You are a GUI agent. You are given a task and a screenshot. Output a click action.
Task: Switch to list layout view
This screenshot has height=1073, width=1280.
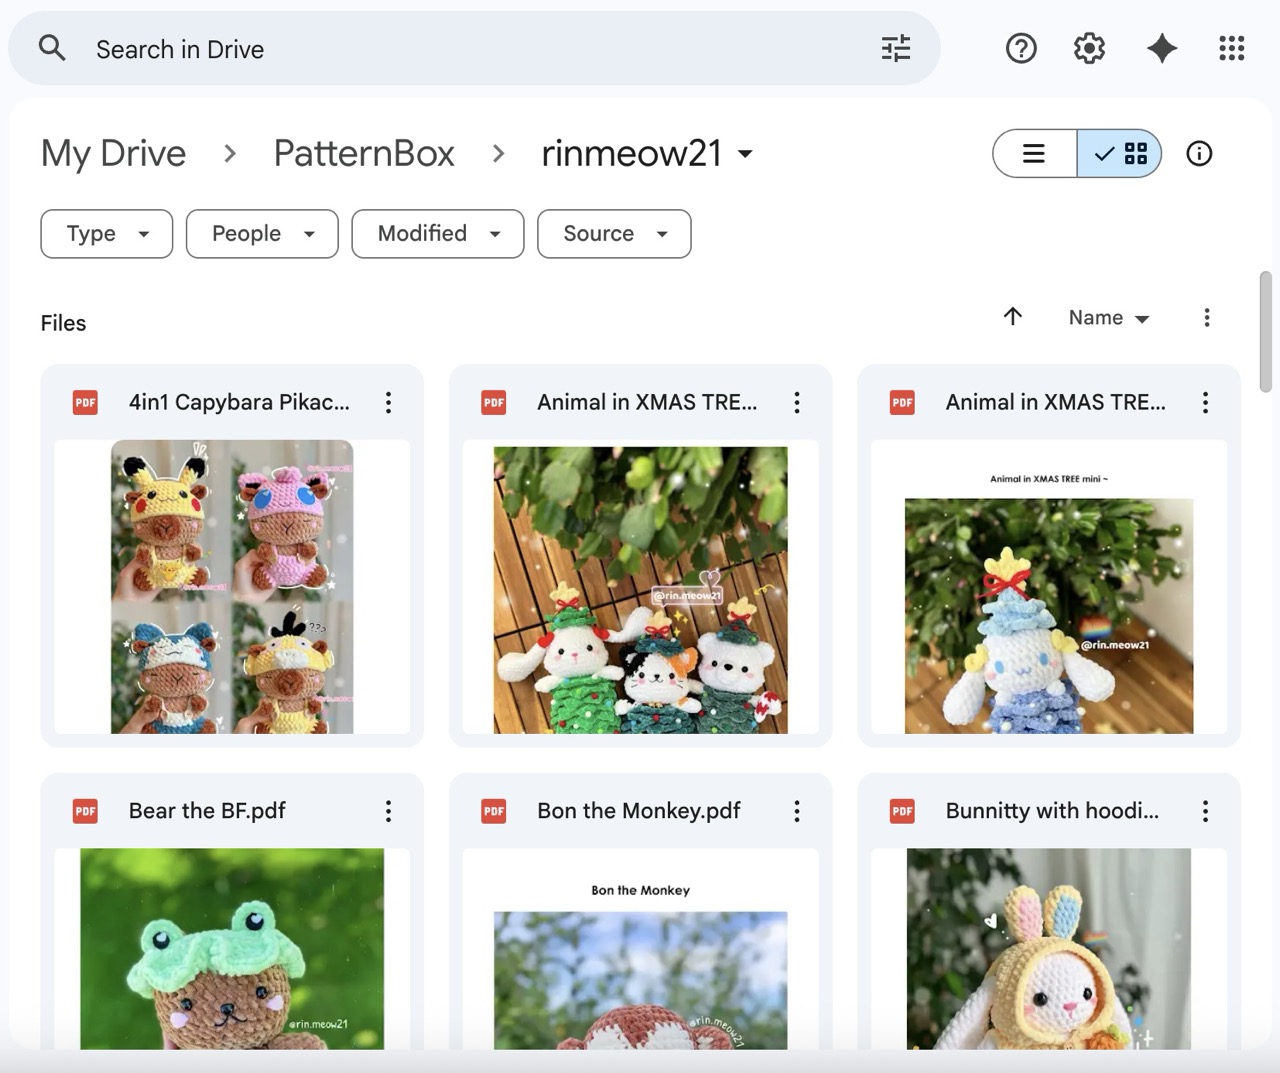click(x=1034, y=153)
